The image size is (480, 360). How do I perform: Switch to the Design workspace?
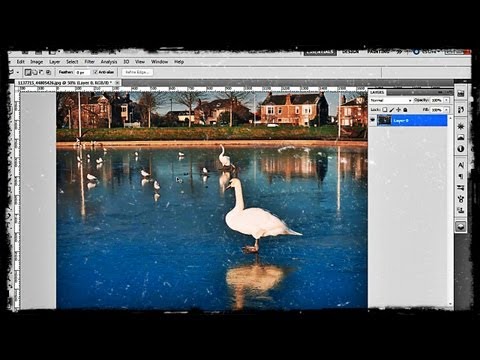[351, 52]
